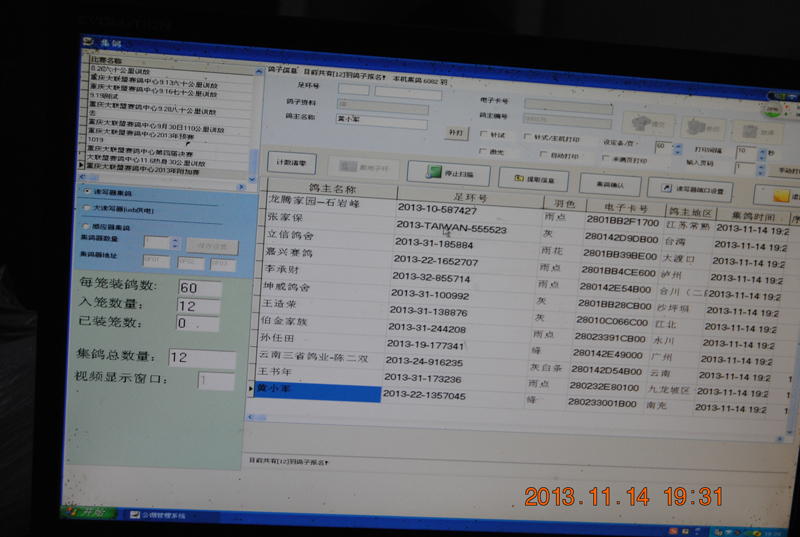Click the 打印间隔 spinner arrows

[x=760, y=152]
